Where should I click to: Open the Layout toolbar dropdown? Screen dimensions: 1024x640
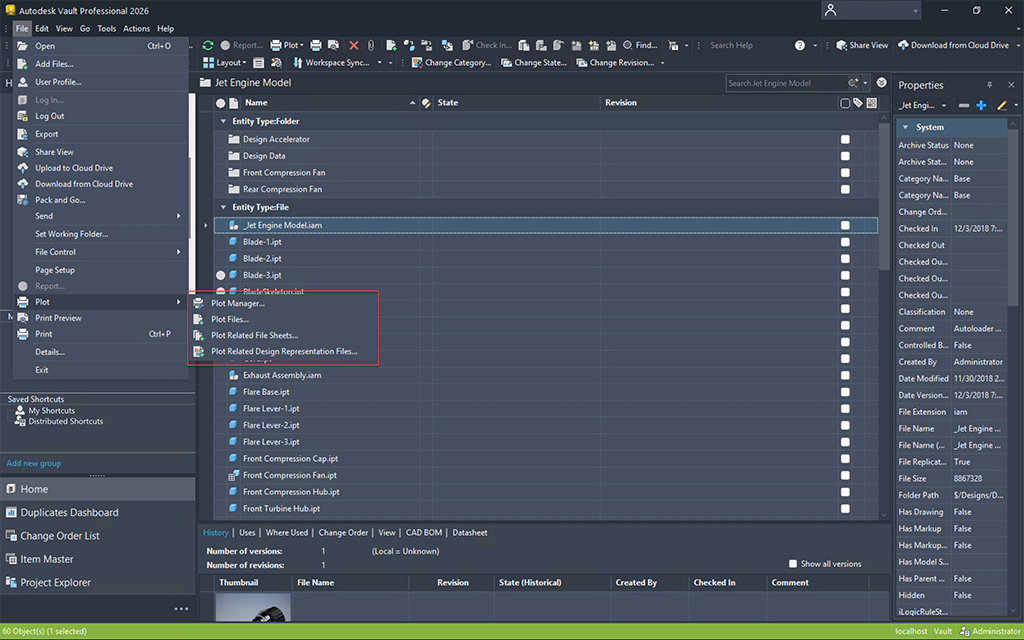pyautogui.click(x=225, y=63)
